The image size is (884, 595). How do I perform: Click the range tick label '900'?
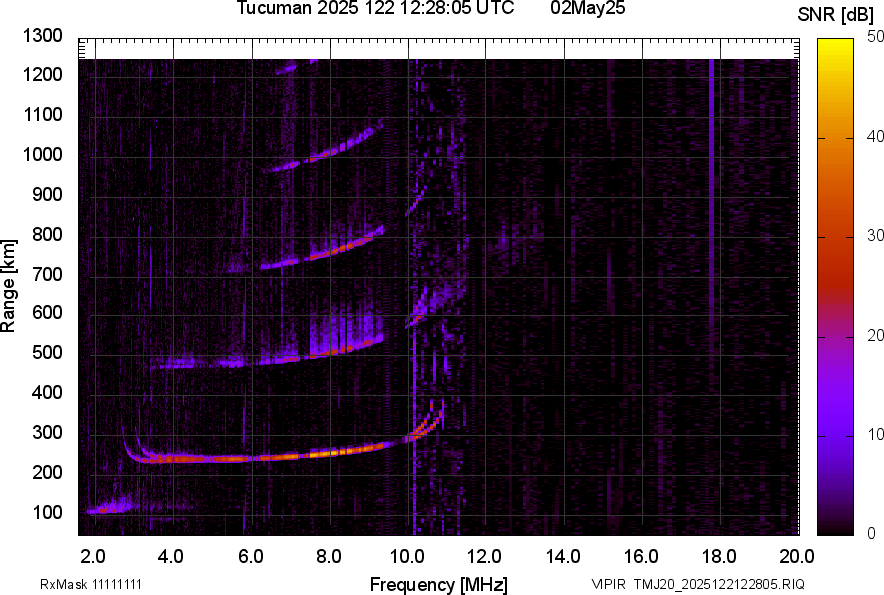pos(47,195)
